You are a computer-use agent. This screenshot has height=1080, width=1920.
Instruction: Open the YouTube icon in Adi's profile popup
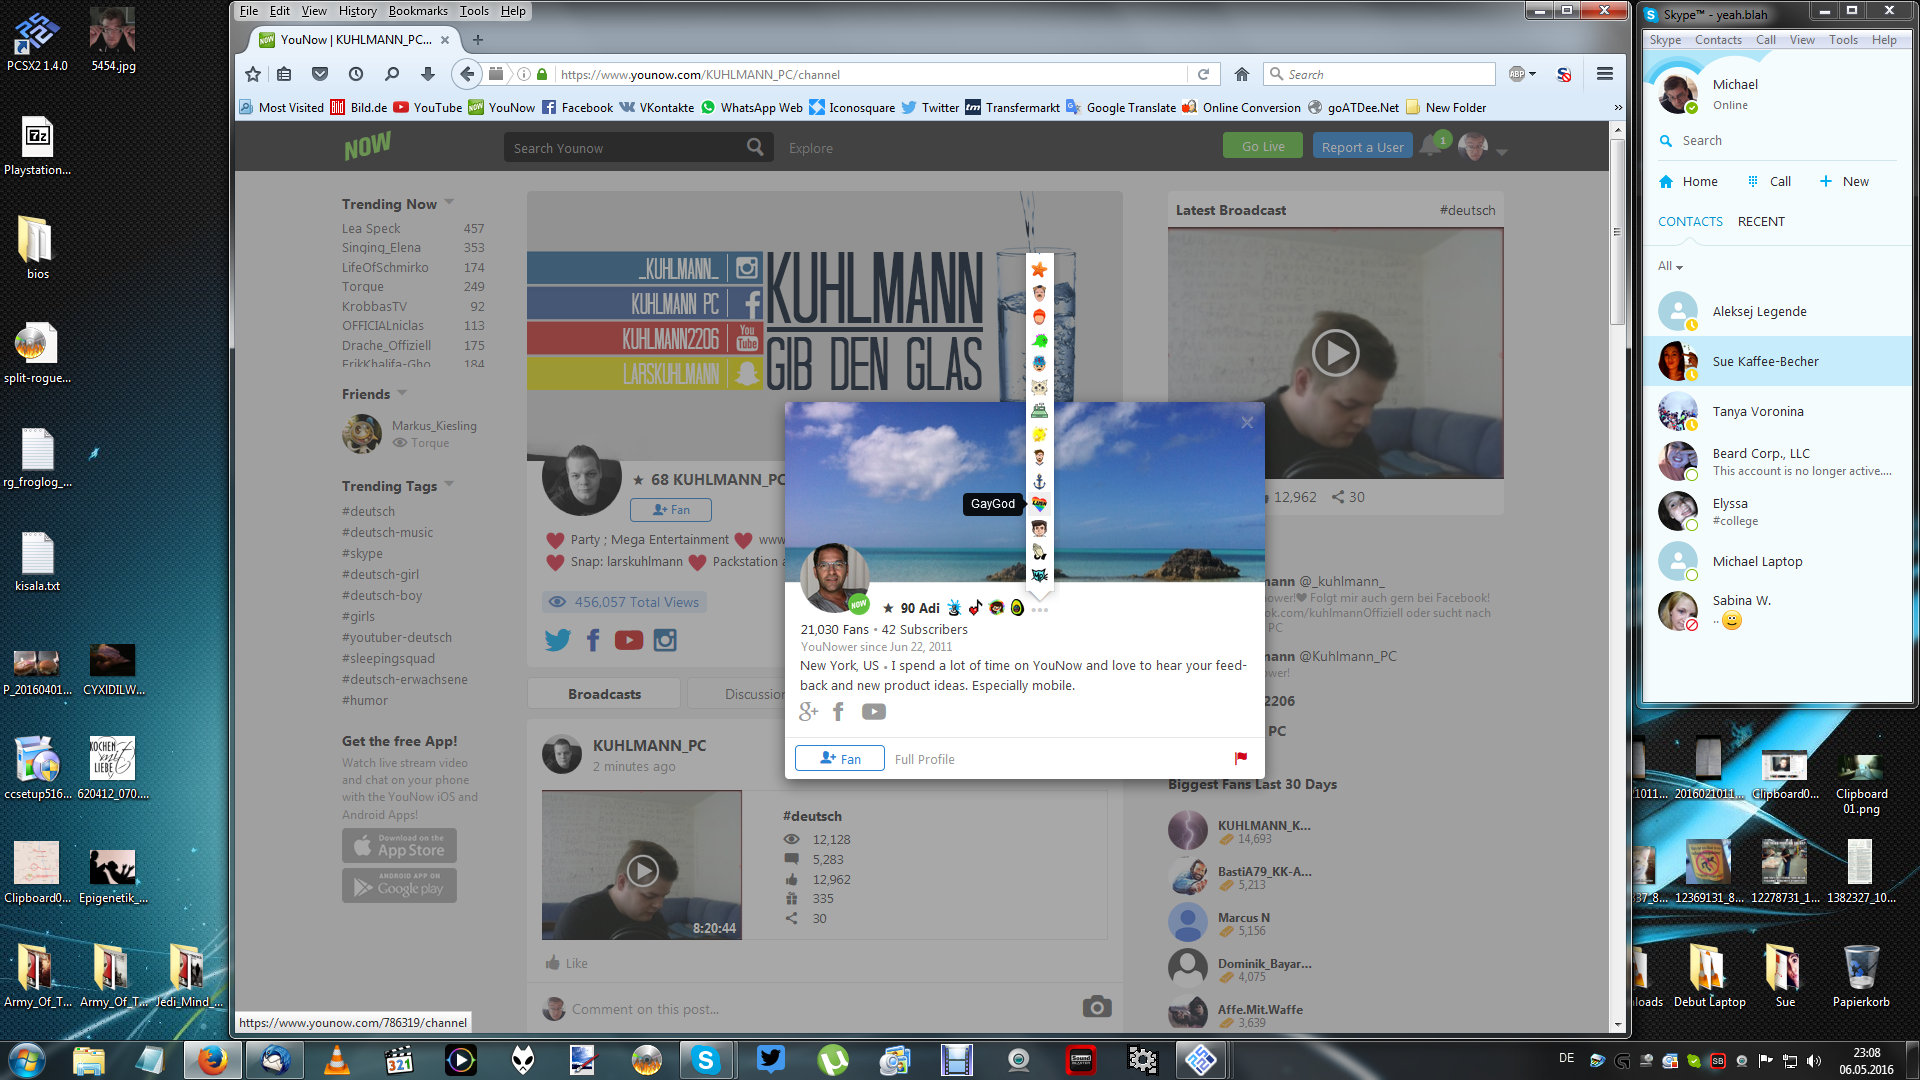(873, 712)
